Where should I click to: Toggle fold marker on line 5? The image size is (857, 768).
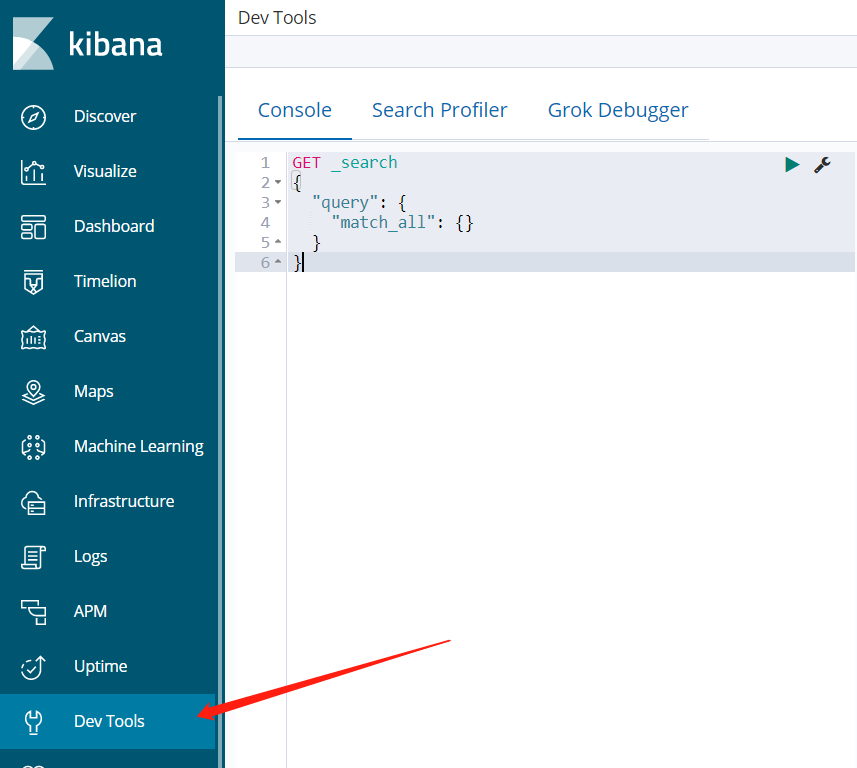click(x=278, y=242)
